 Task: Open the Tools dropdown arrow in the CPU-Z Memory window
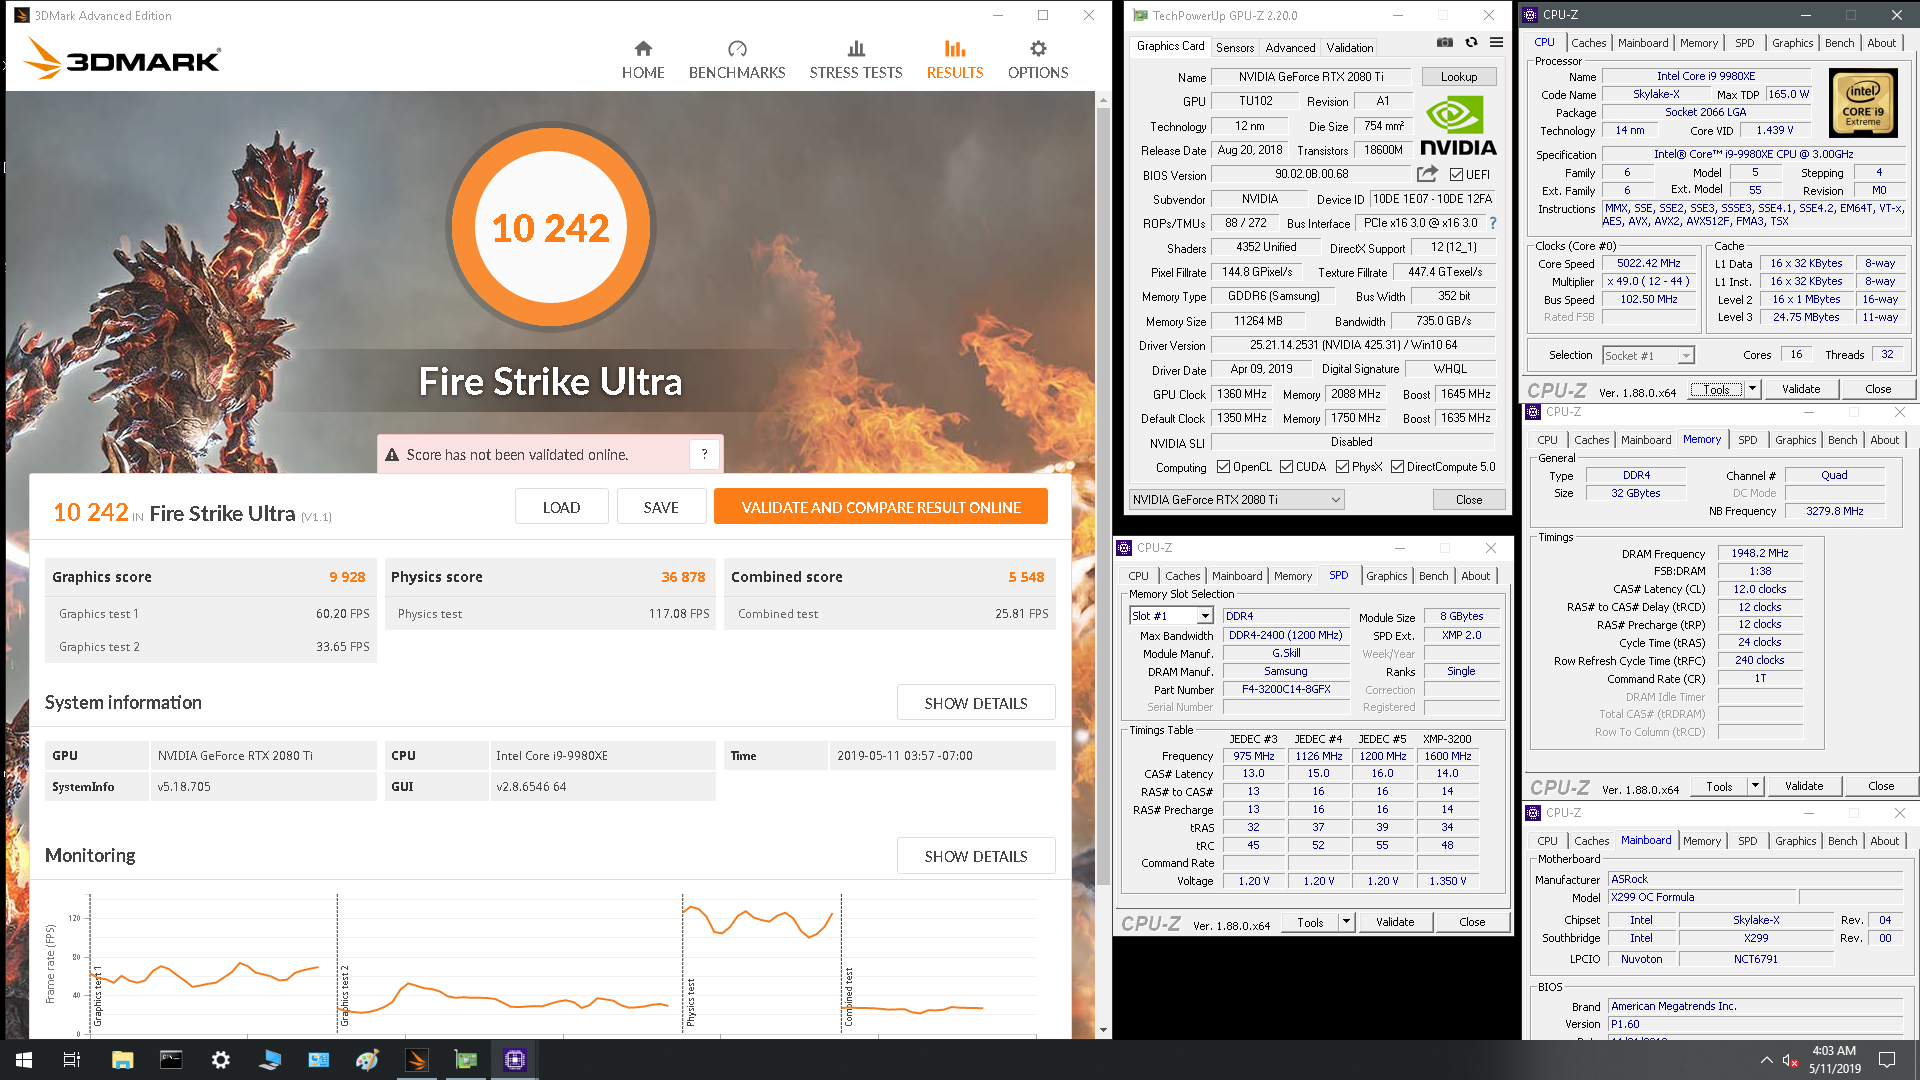1755,786
